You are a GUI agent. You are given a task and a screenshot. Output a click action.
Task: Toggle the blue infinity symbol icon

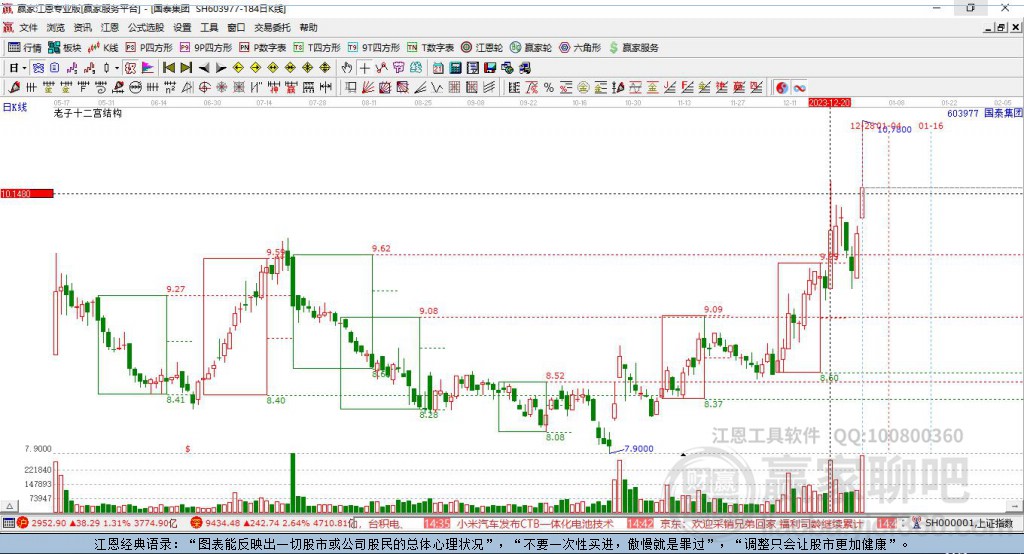799,88
